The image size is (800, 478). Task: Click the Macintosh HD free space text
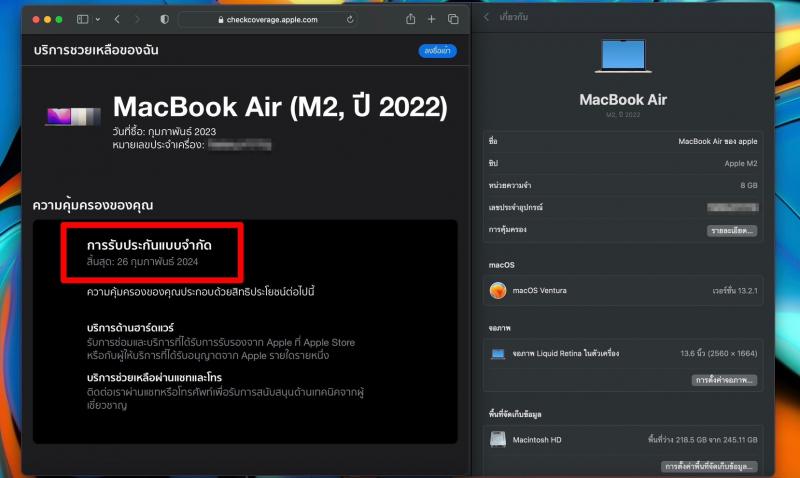click(x=703, y=440)
